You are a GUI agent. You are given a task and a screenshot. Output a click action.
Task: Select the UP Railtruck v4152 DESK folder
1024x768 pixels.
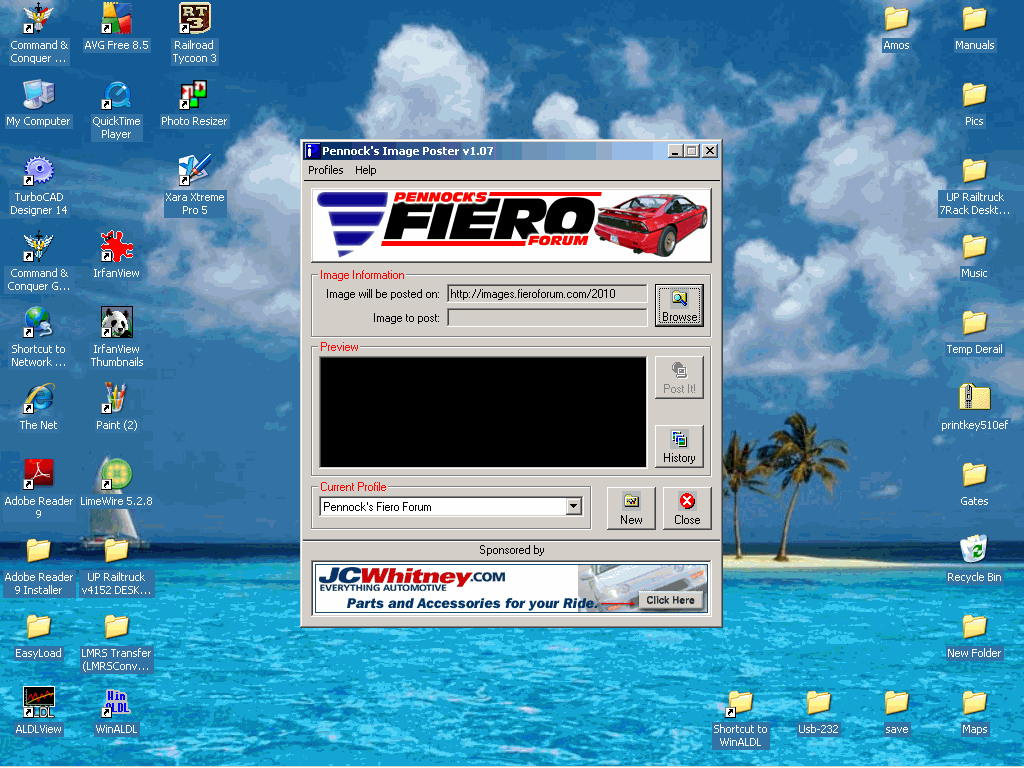pos(116,567)
